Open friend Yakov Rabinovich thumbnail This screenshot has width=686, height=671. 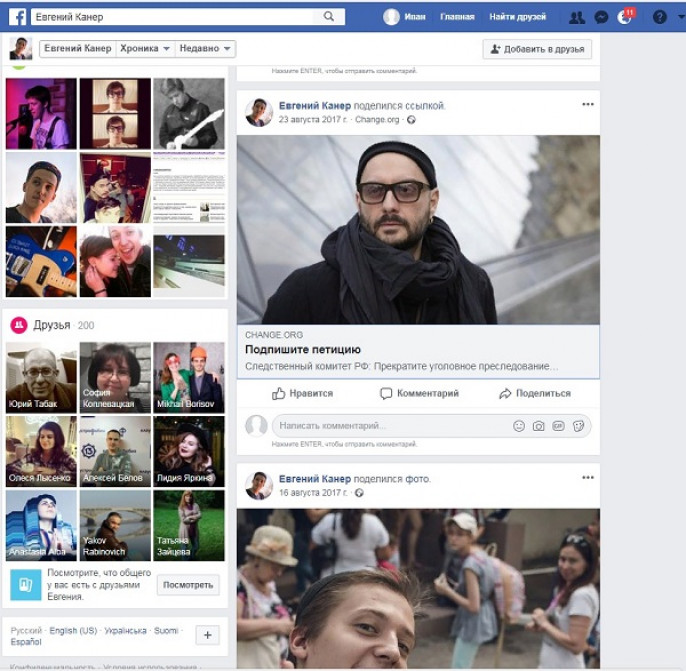click(x=115, y=525)
